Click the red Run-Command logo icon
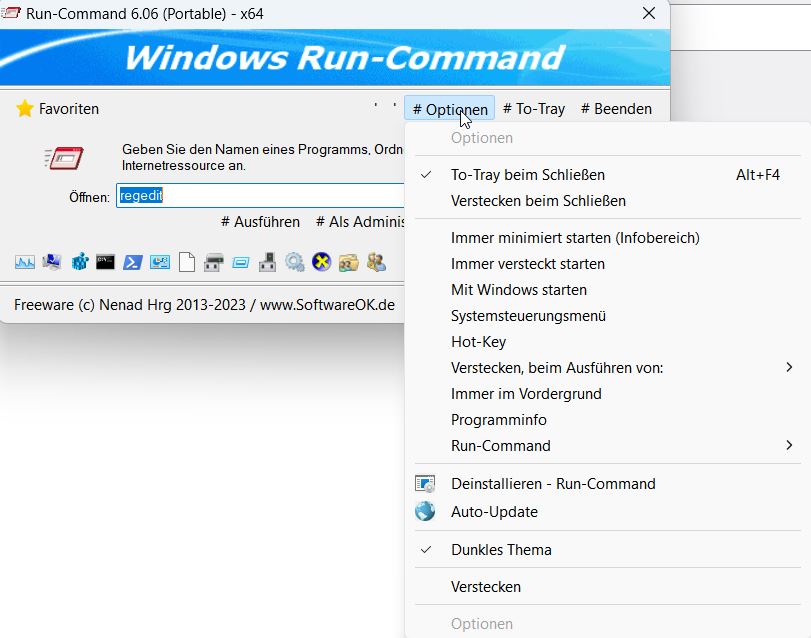The width and height of the screenshot is (811, 638). pyautogui.click(x=64, y=158)
